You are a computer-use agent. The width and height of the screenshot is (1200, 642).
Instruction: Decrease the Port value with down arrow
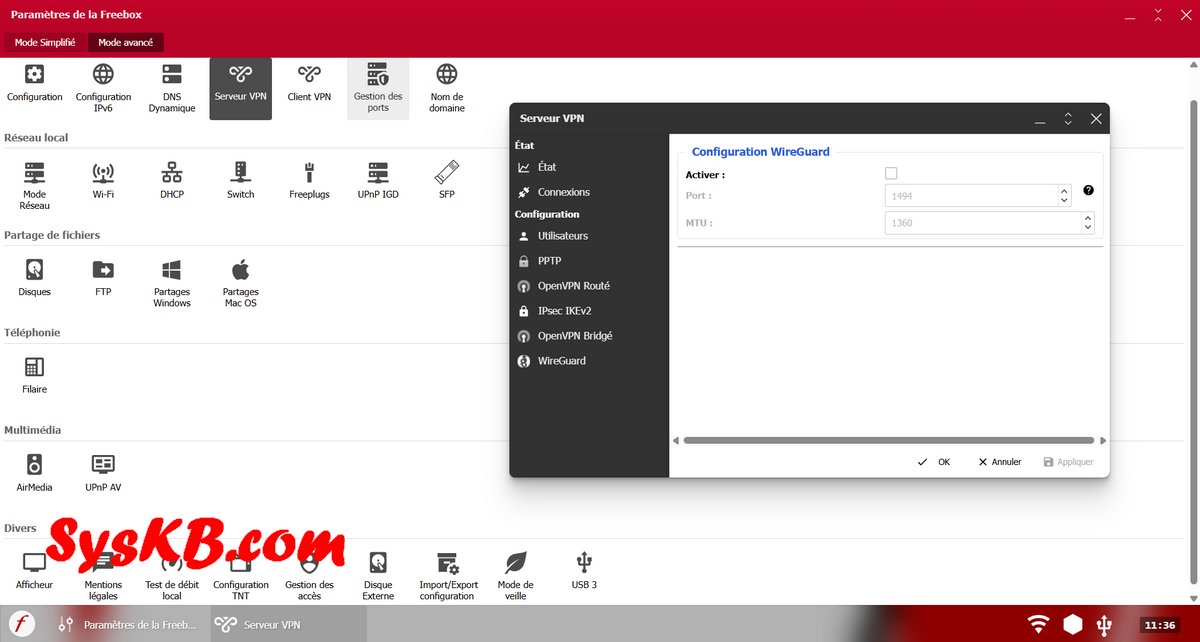[1065, 202]
